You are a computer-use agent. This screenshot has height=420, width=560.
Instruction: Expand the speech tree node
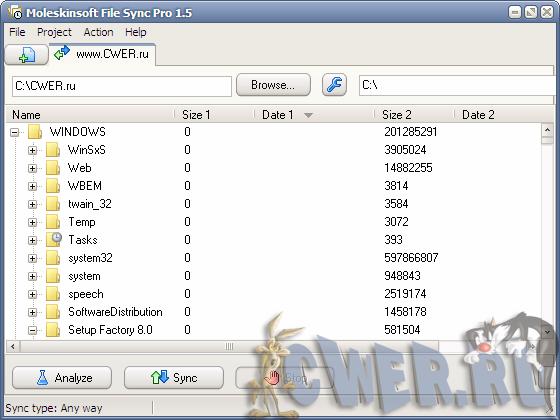32,294
